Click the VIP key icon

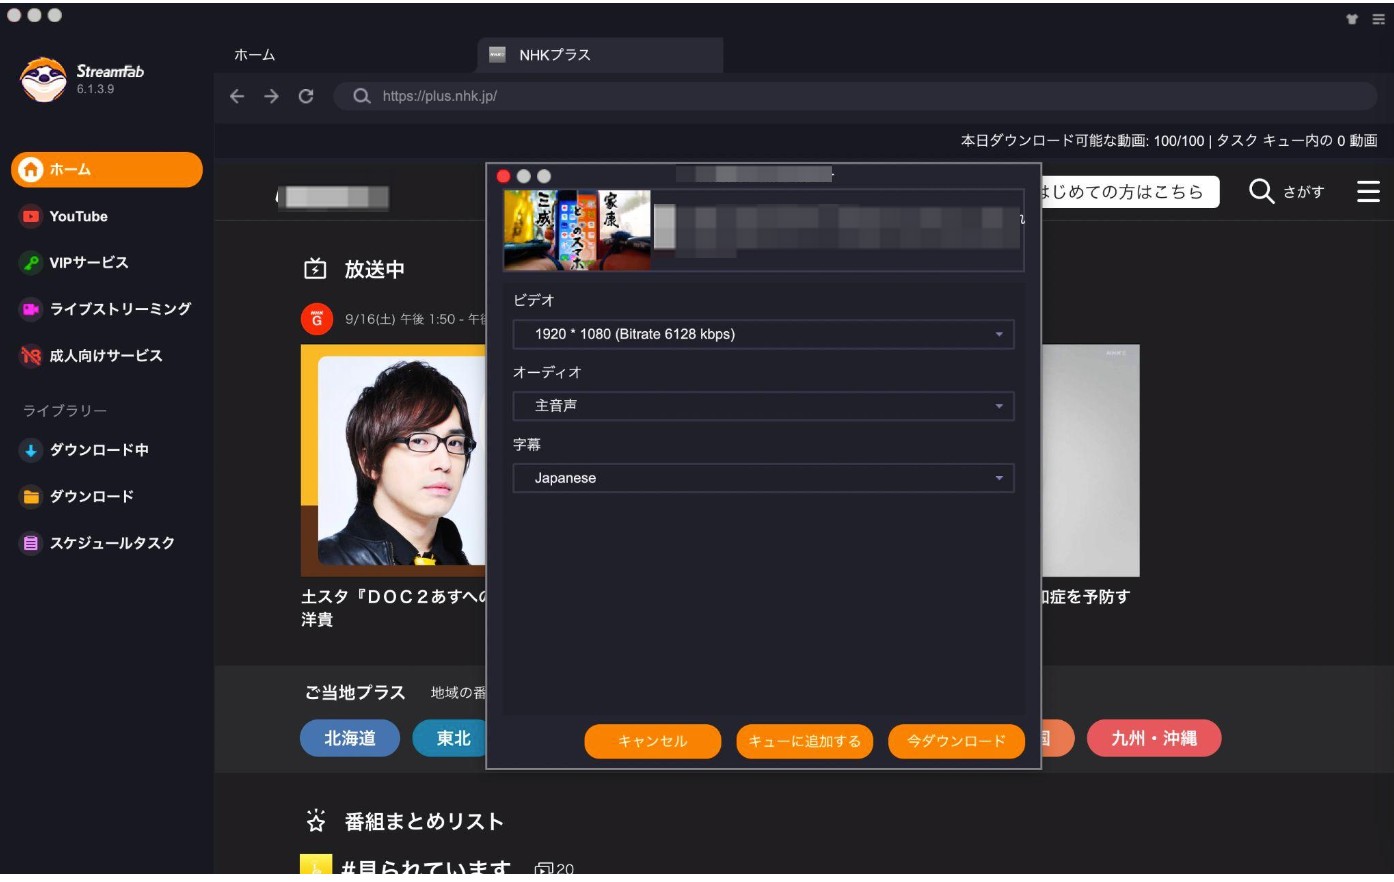(x=31, y=263)
